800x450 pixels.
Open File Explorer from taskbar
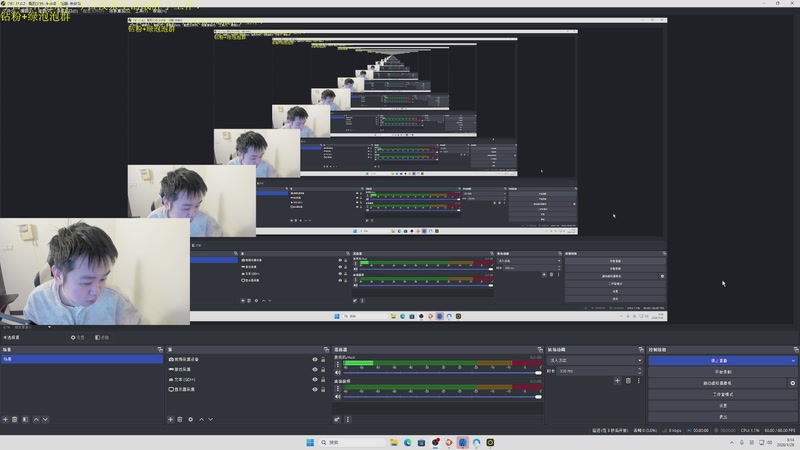[x=394, y=442]
